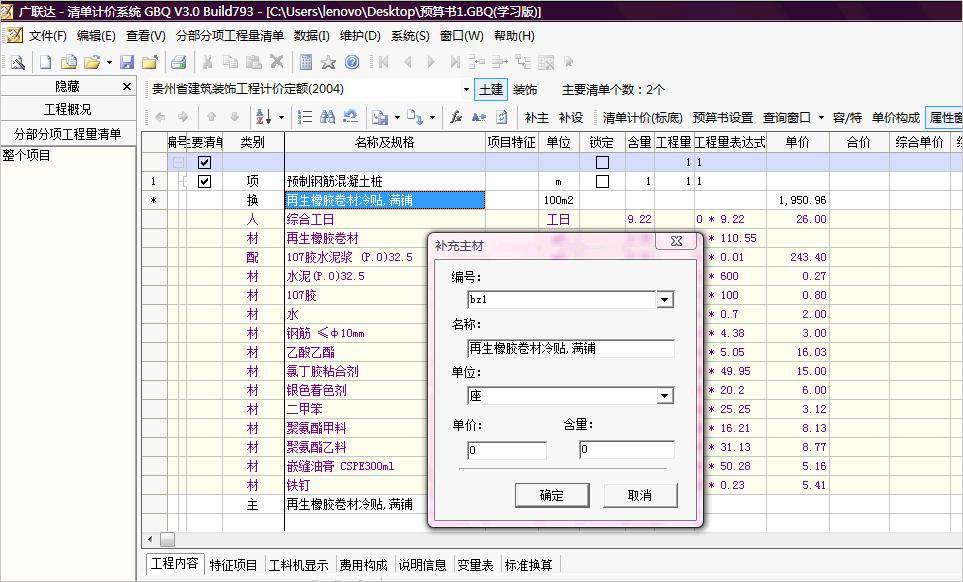Open the 查询窗口 dropdown arrow
Viewport: 963px width, 582px height.
click(821, 117)
